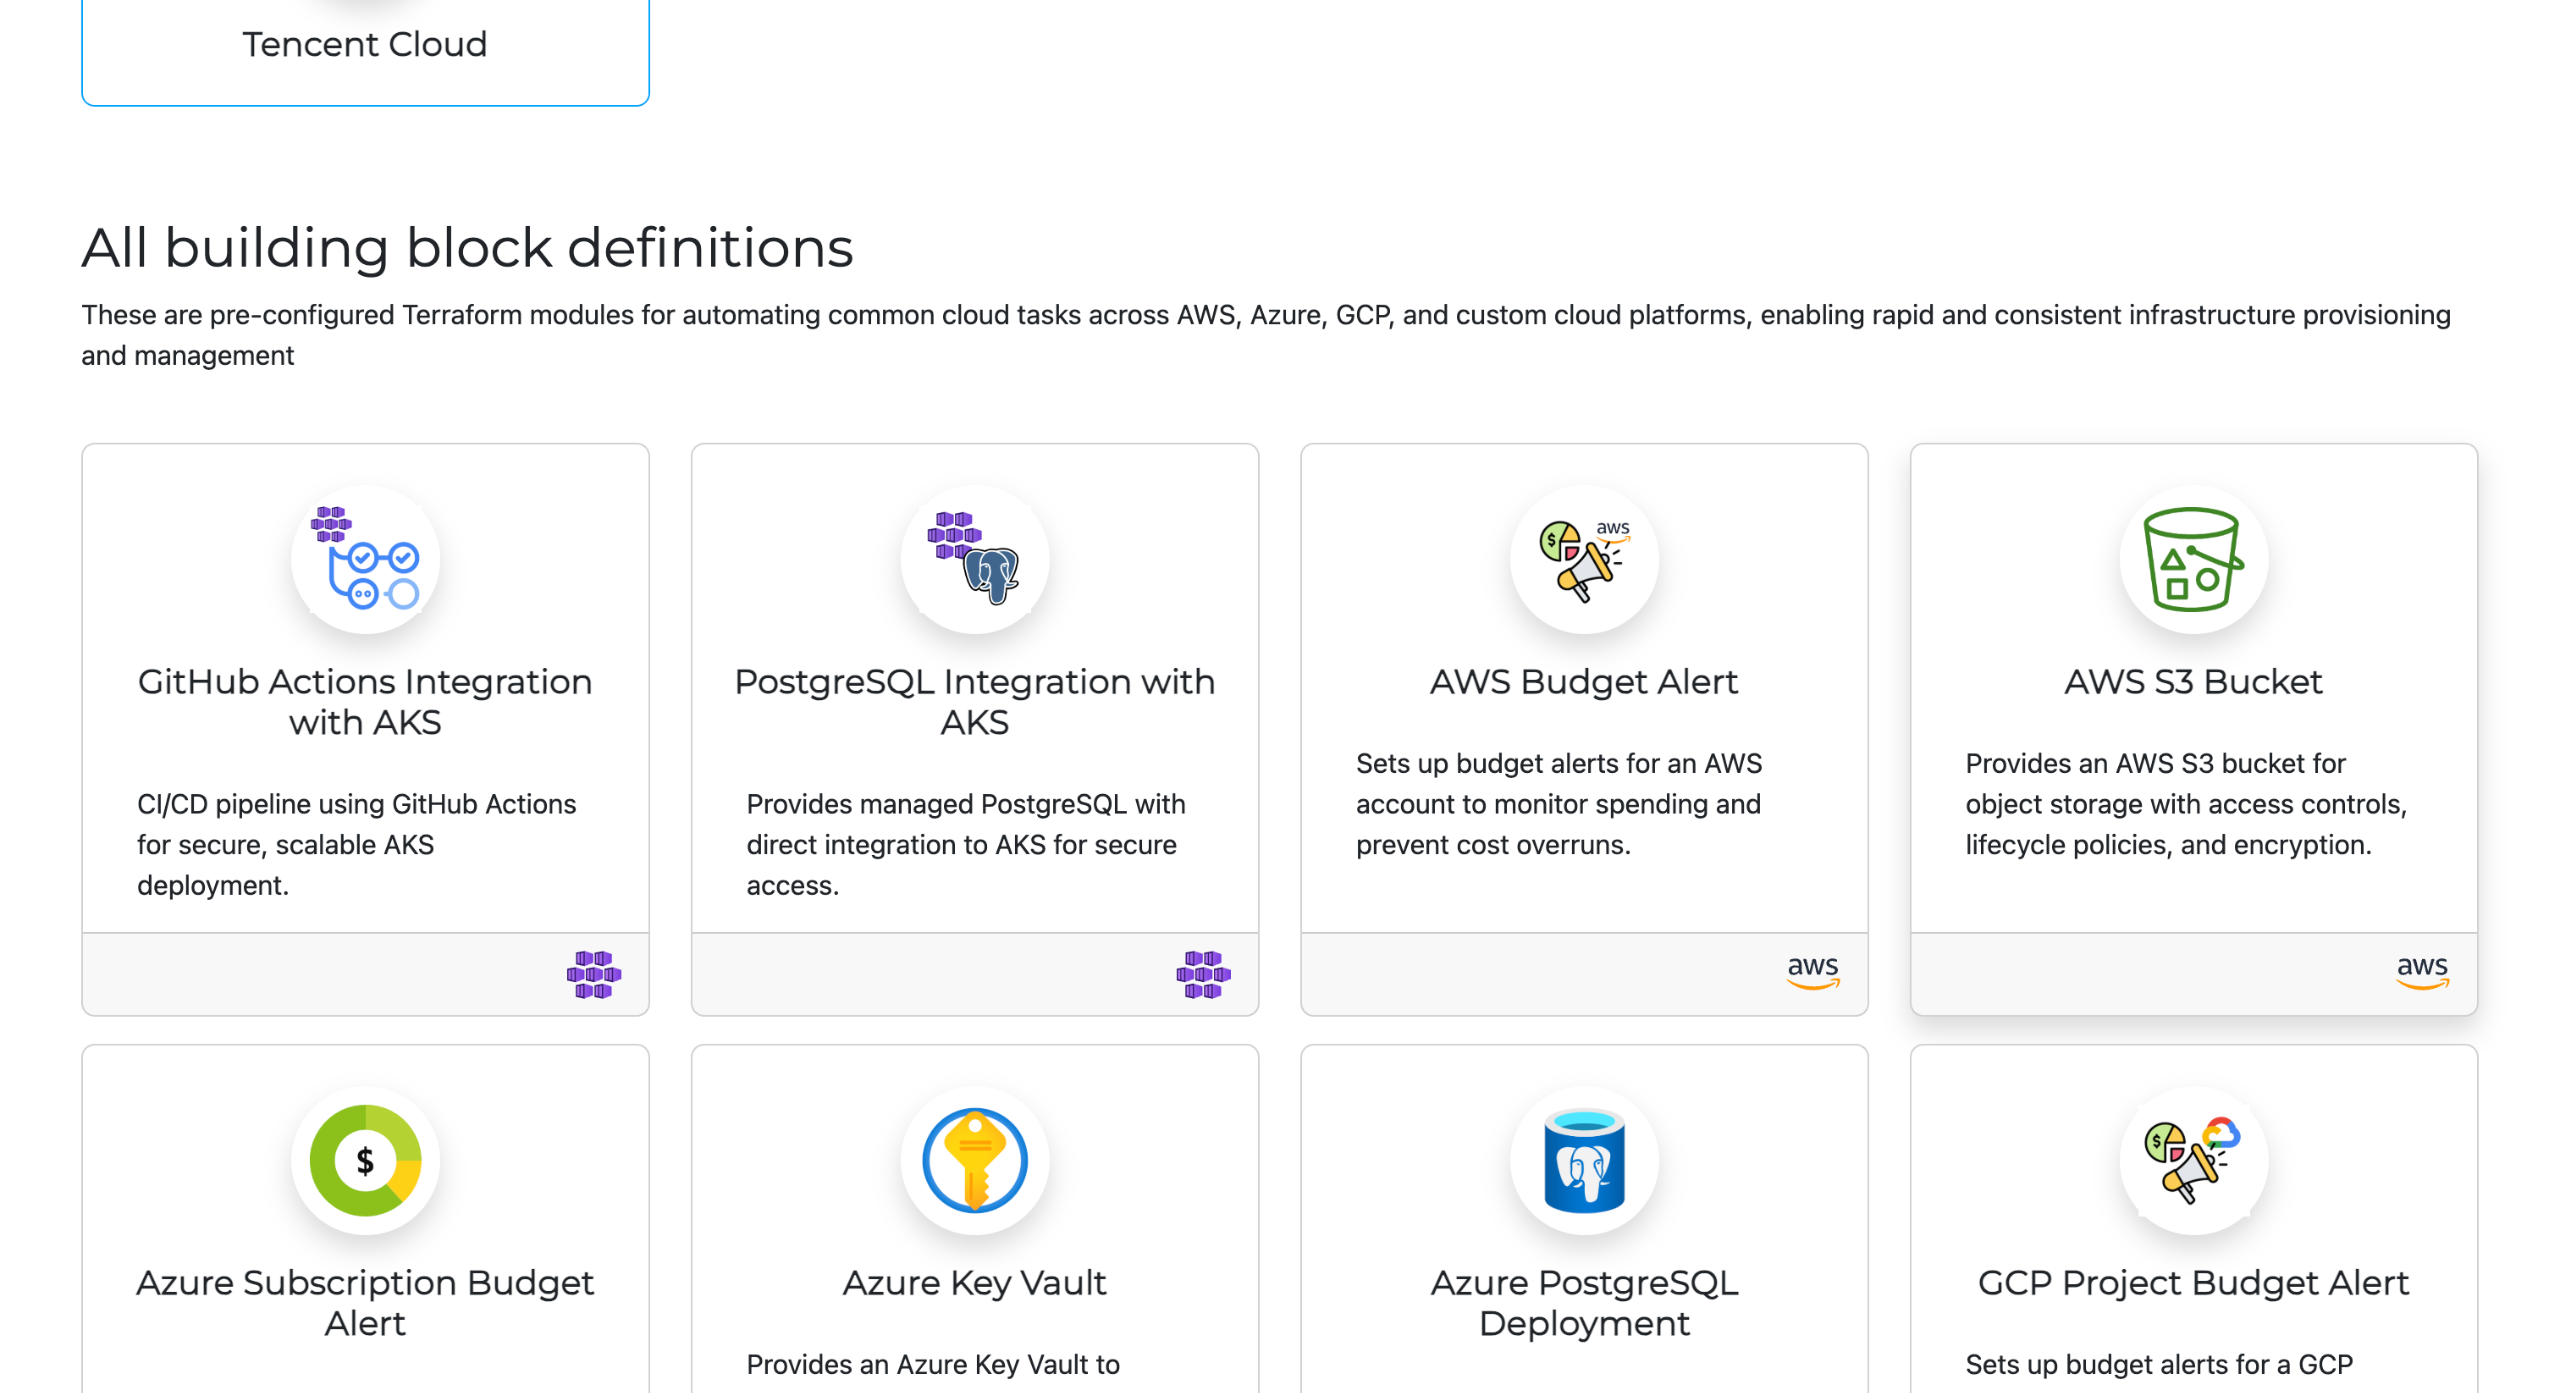Click AWS Budget Alert megaphone icon
This screenshot has height=1393, width=2560.
click(x=1583, y=559)
